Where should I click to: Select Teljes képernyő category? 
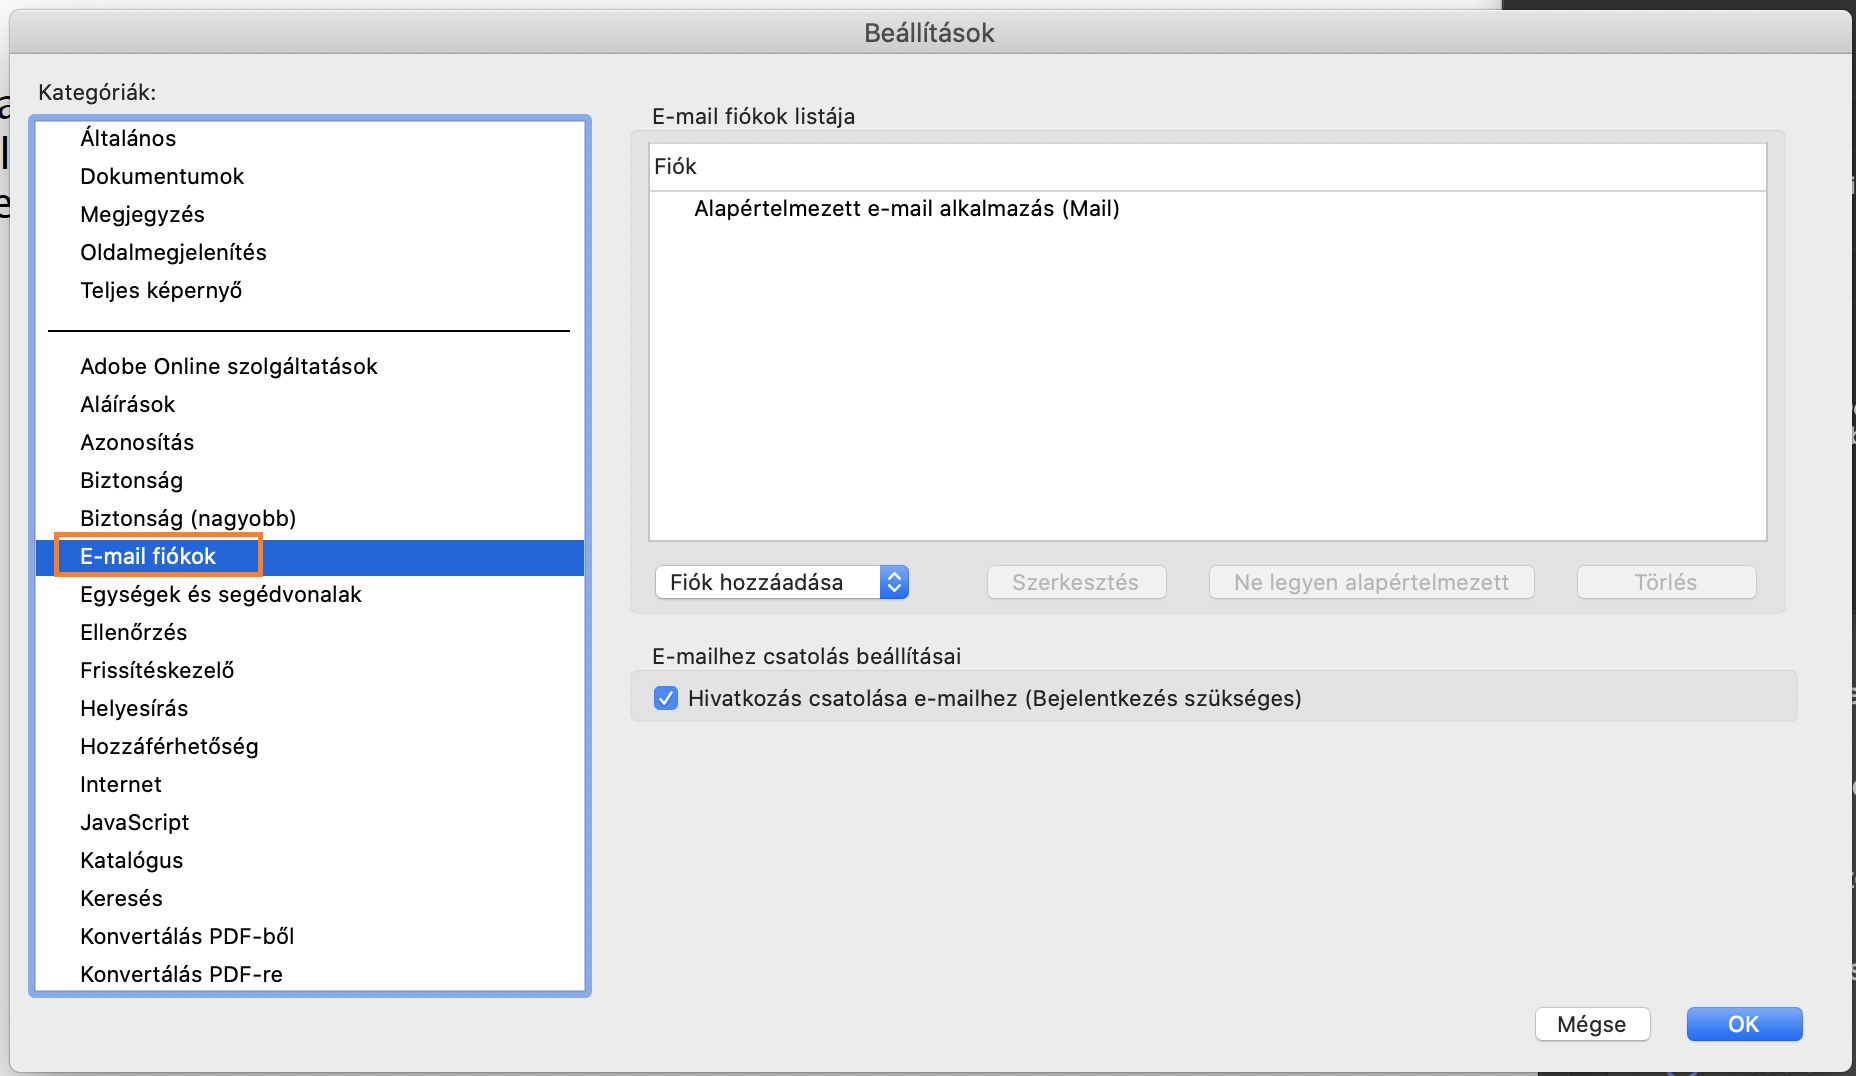click(x=310, y=290)
